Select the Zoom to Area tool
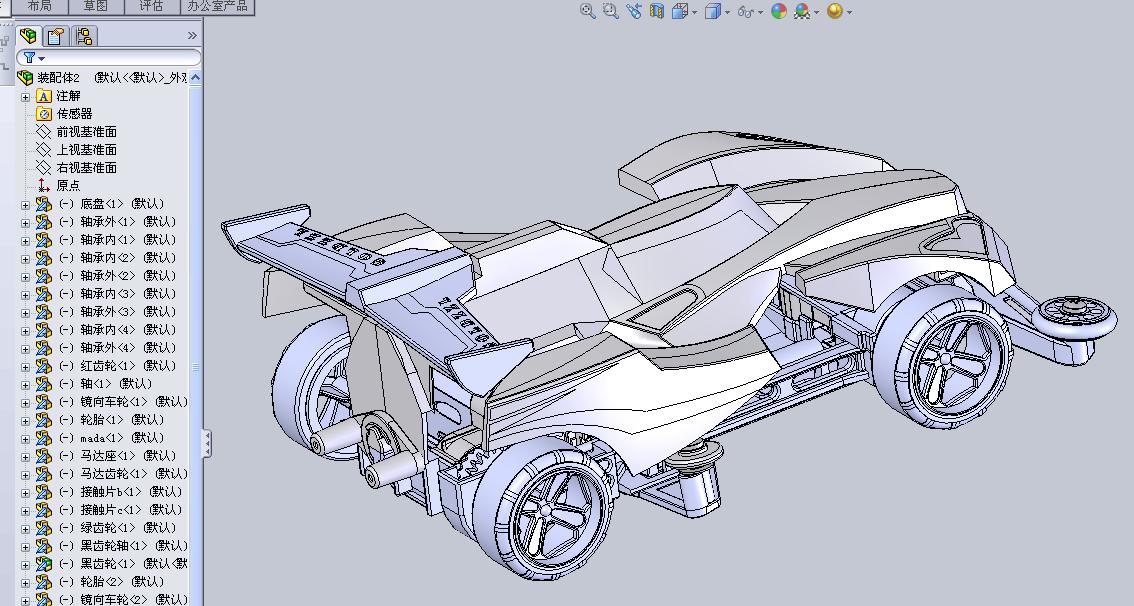The height and width of the screenshot is (606, 1134). [610, 11]
